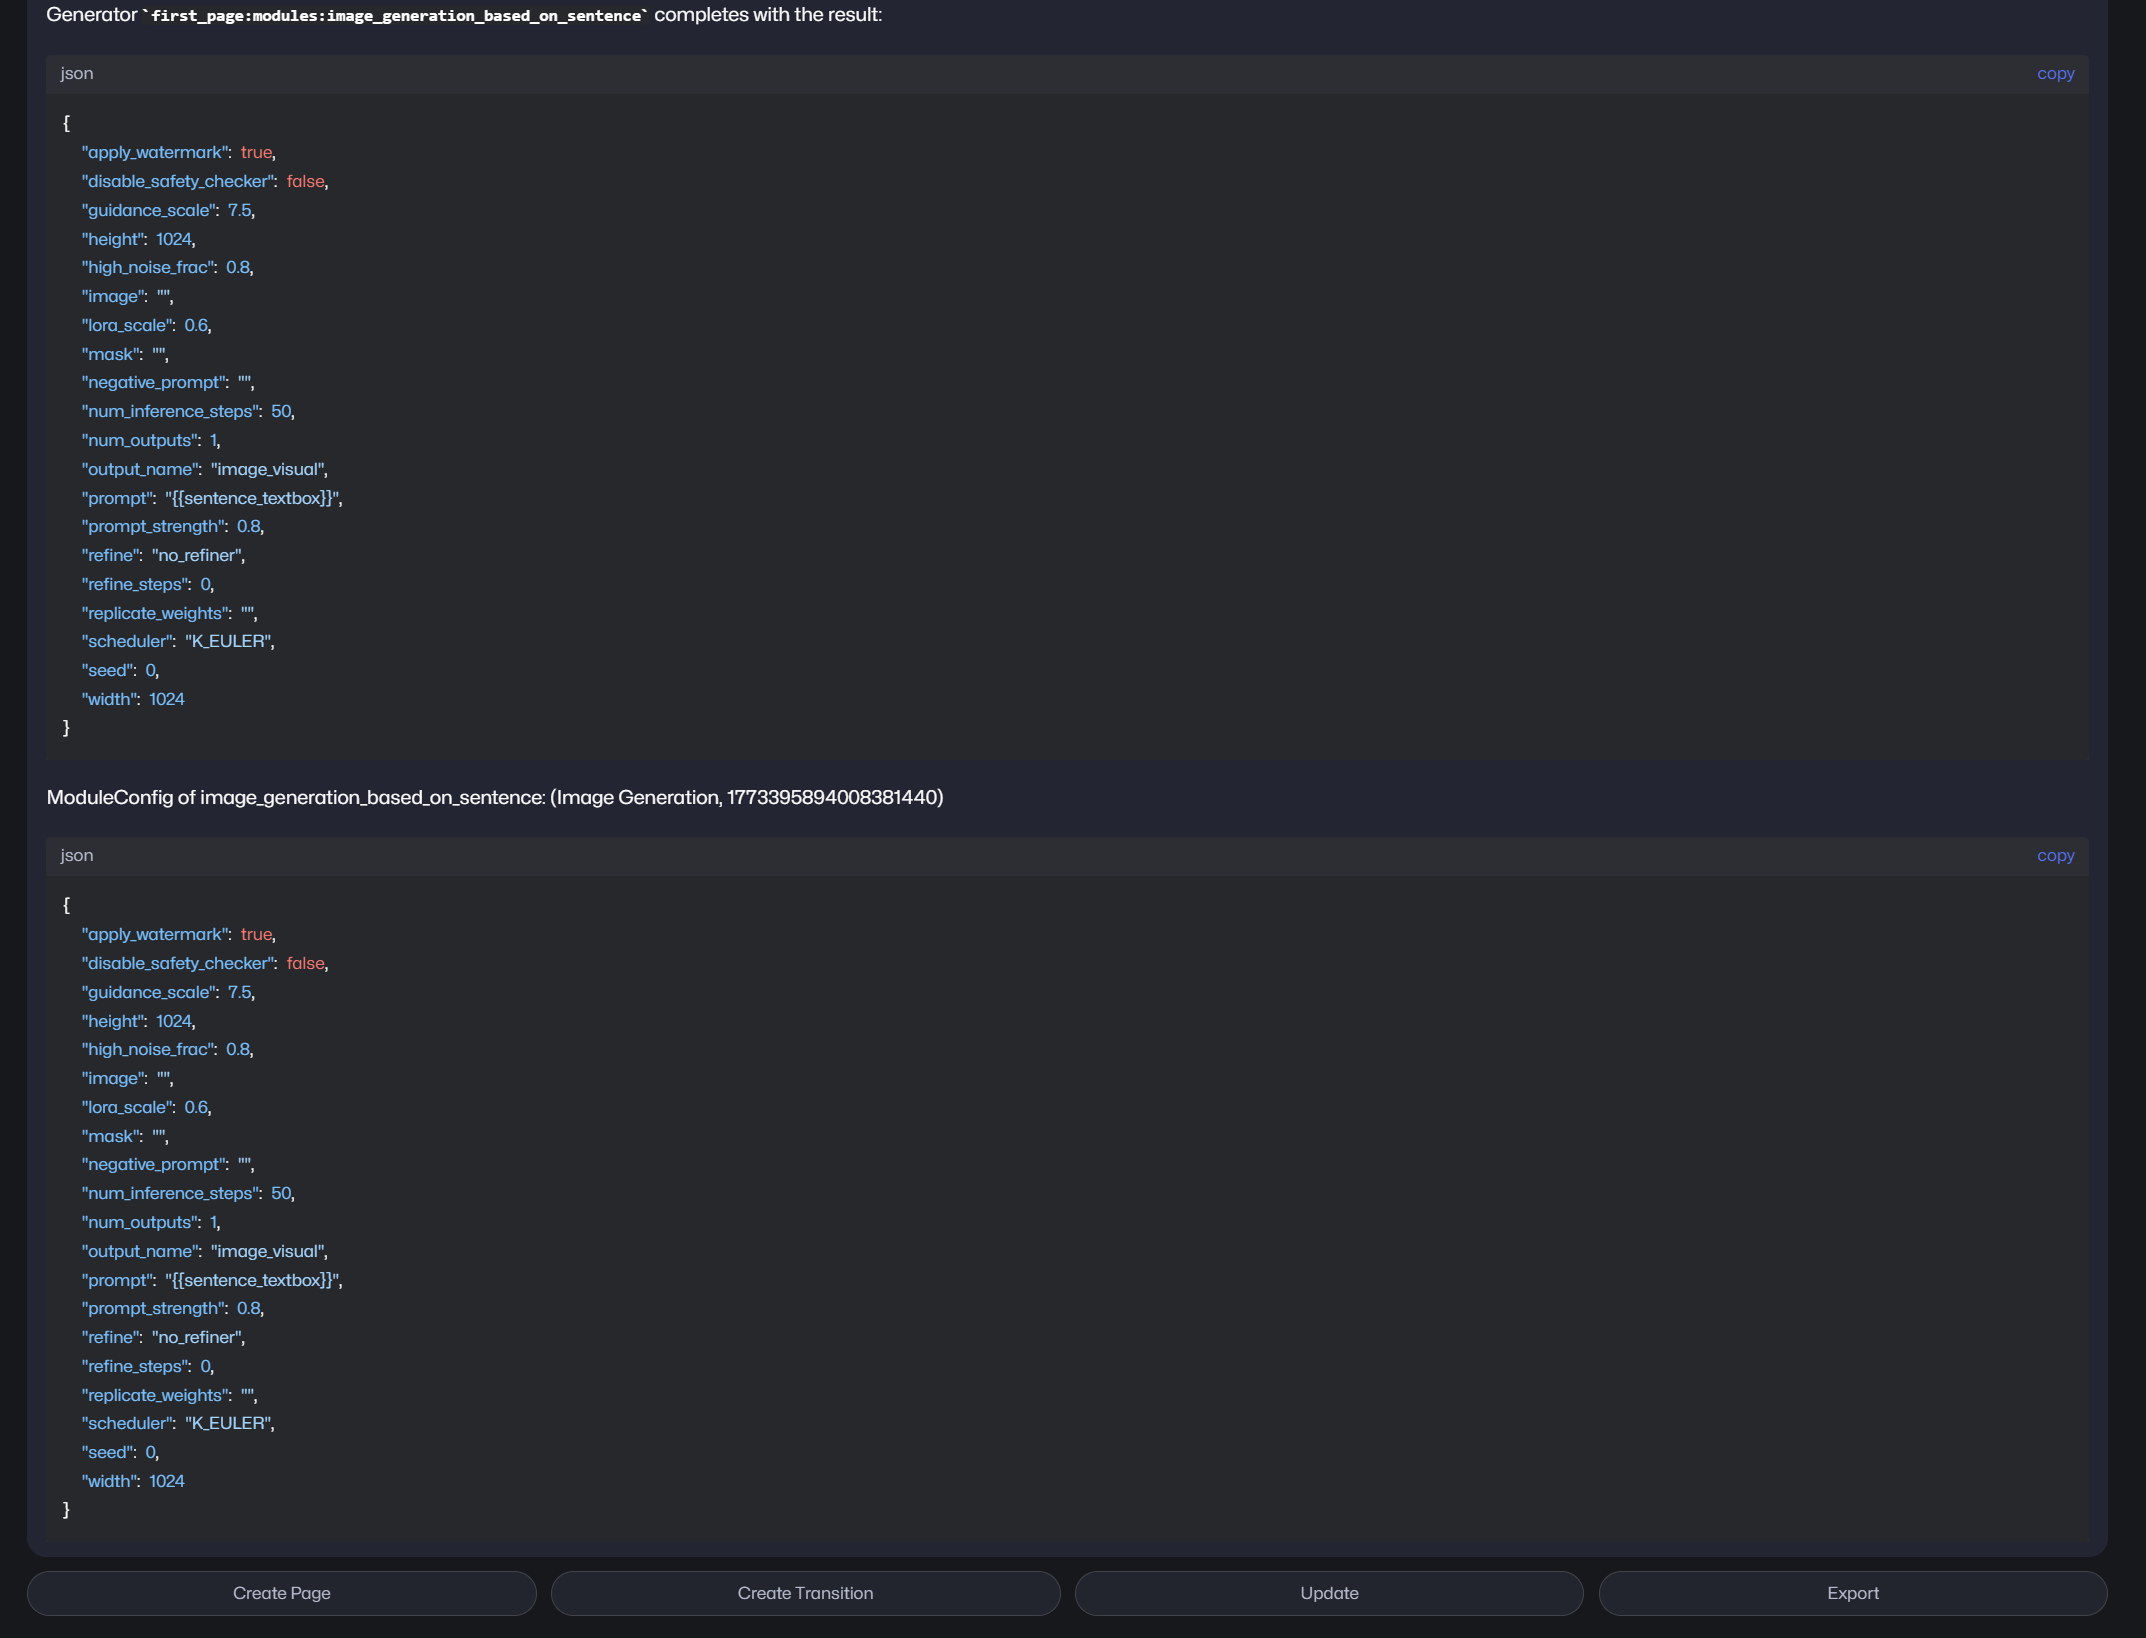2146x1638 pixels.
Task: Click the guidance_scale 7.5 value in first block
Action: pyautogui.click(x=239, y=211)
